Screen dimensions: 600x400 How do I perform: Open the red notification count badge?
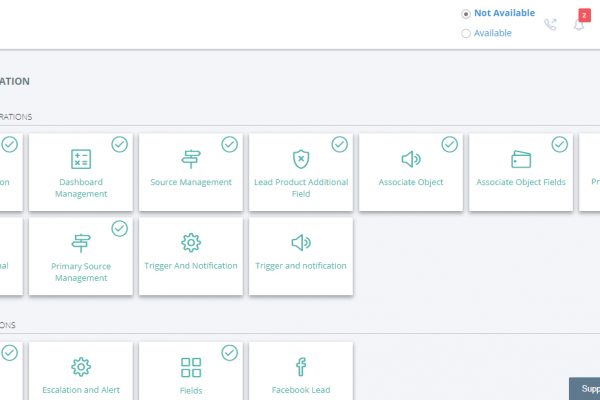click(584, 15)
